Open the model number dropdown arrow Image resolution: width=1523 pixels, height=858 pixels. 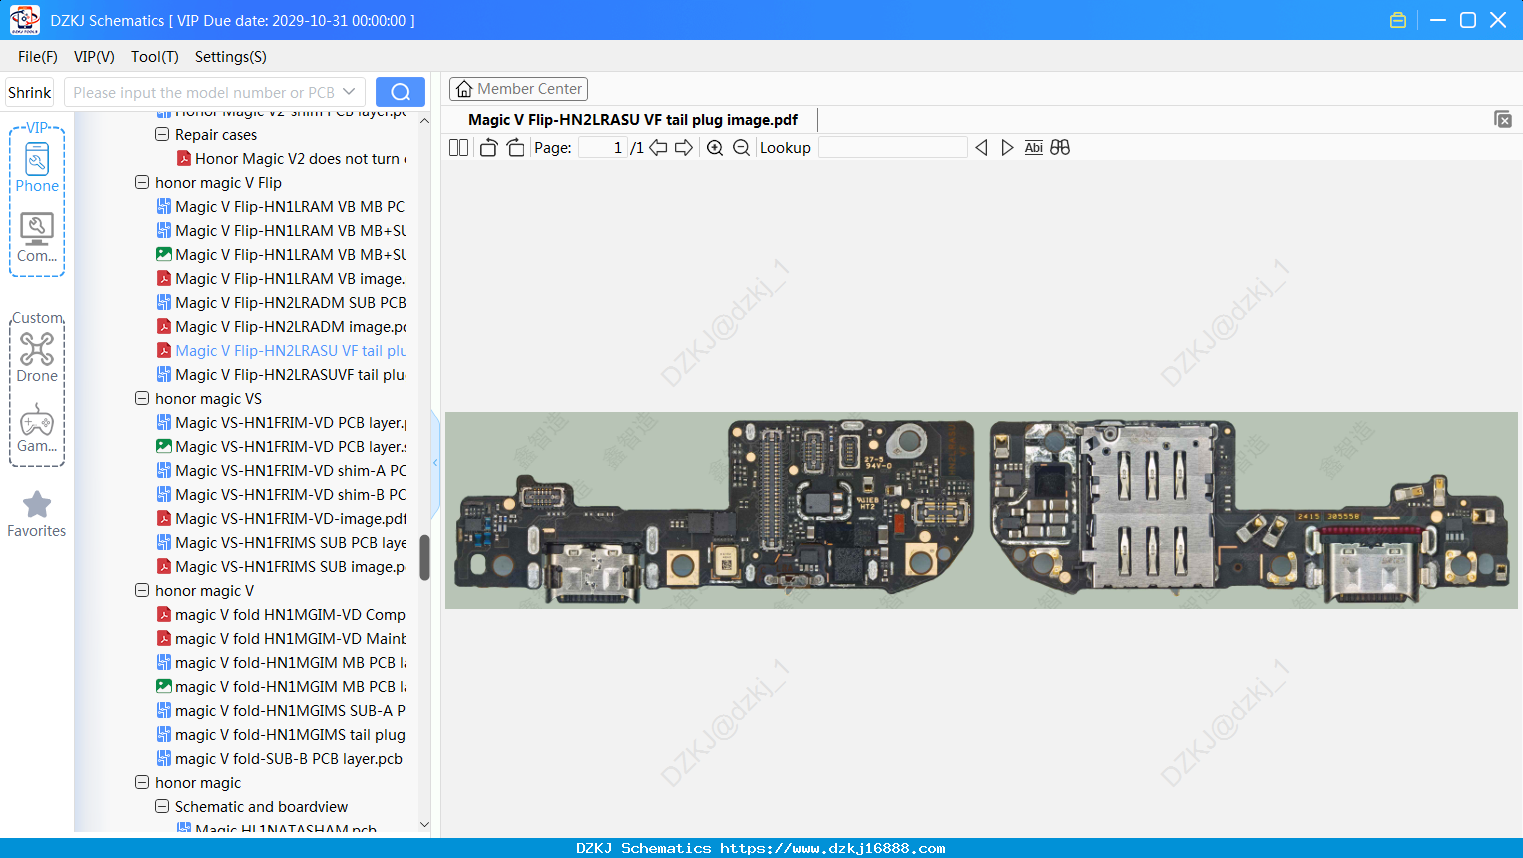tap(349, 92)
